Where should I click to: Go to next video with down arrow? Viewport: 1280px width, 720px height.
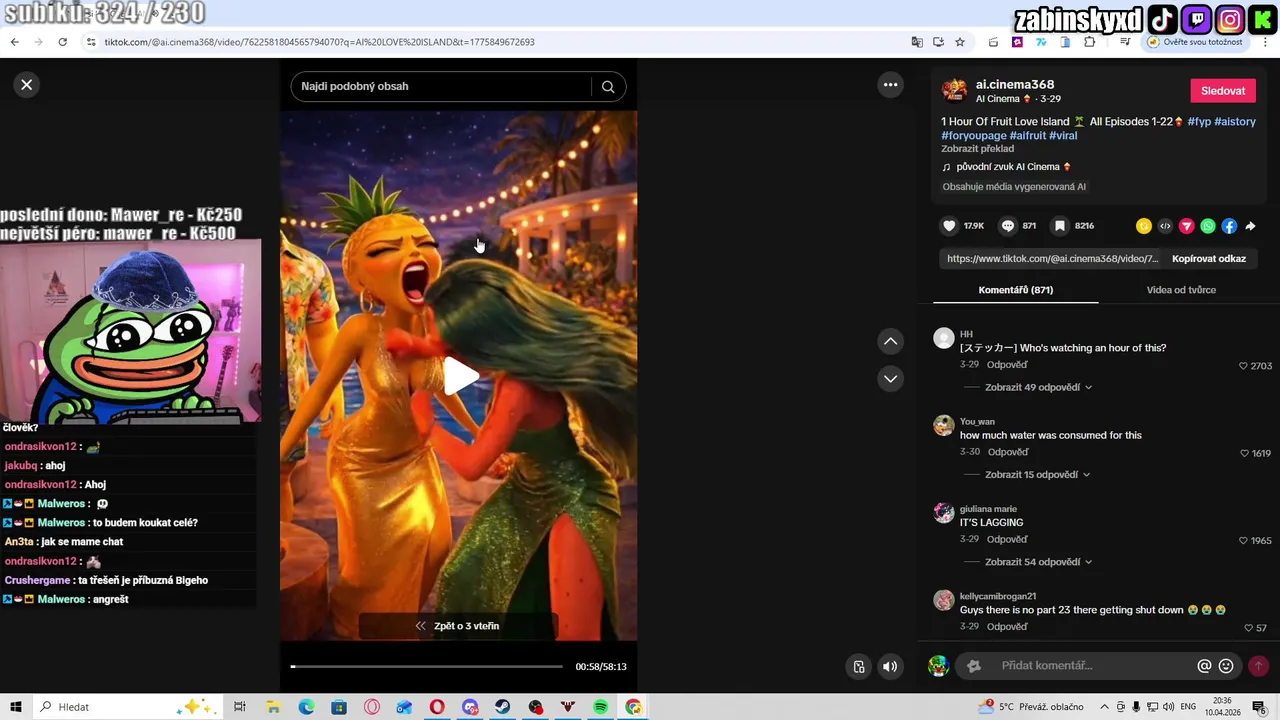(x=890, y=379)
